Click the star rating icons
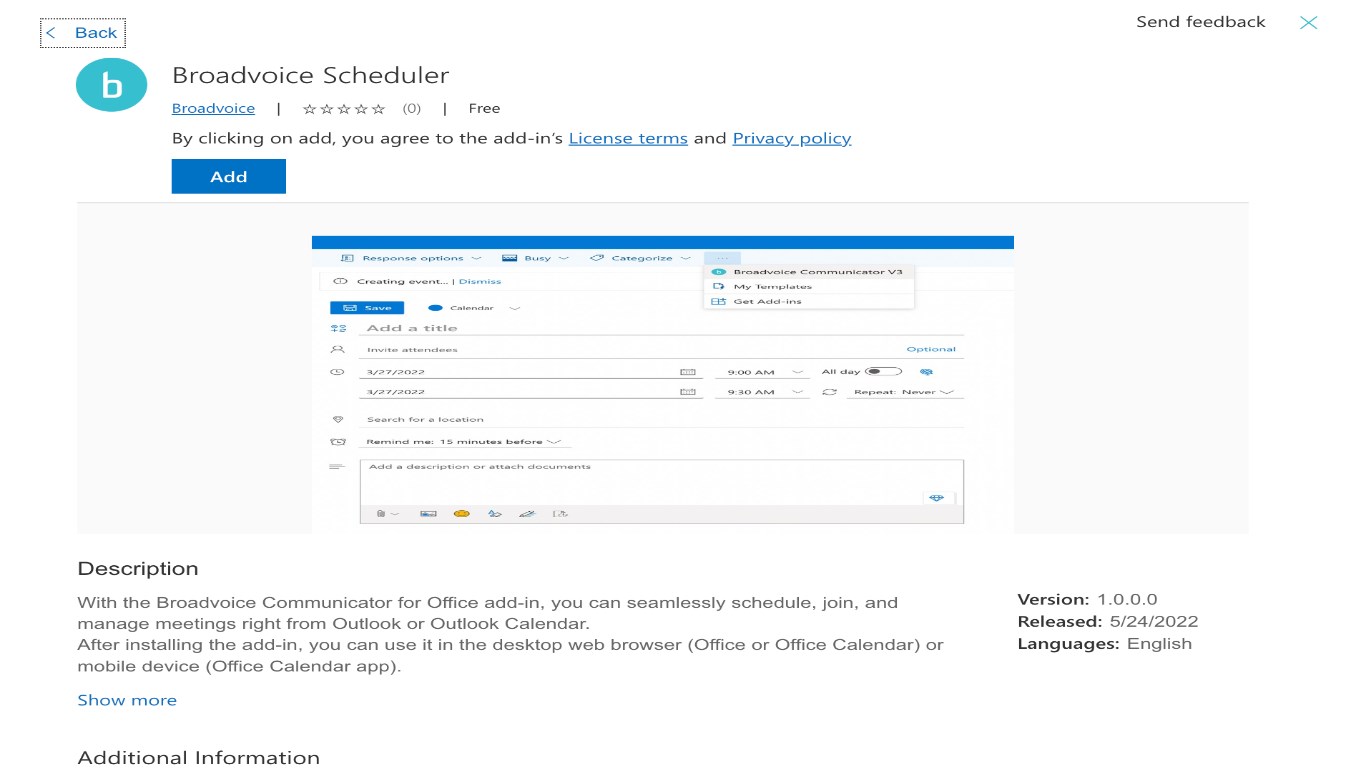Viewport: 1366px width, 768px height. coord(343,109)
